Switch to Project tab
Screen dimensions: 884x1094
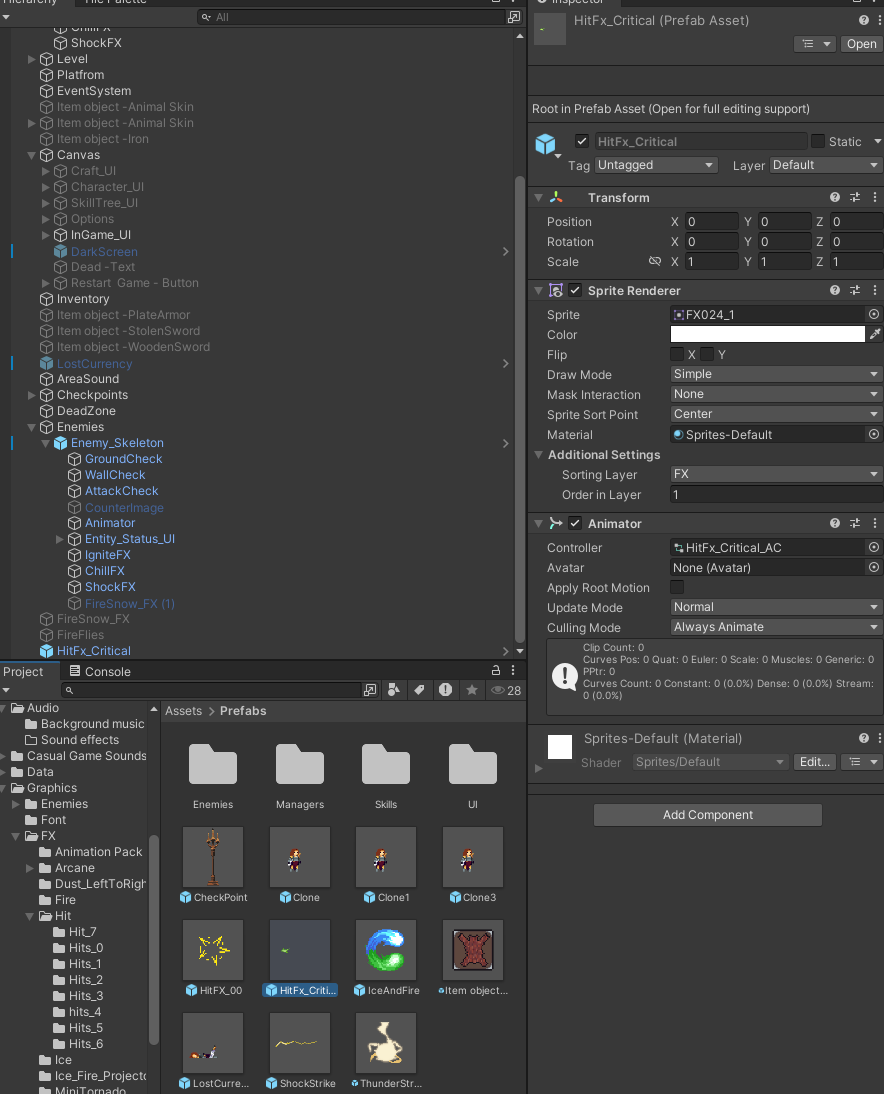23,671
